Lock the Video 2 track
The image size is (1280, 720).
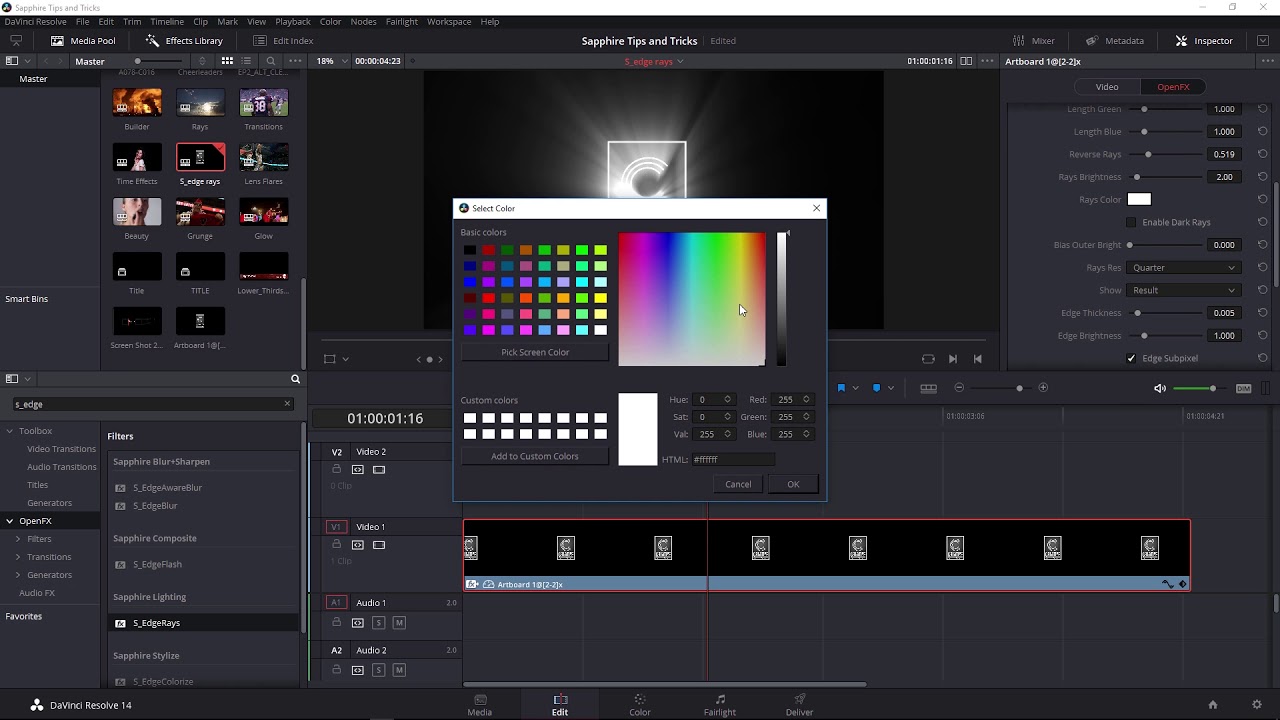click(337, 470)
